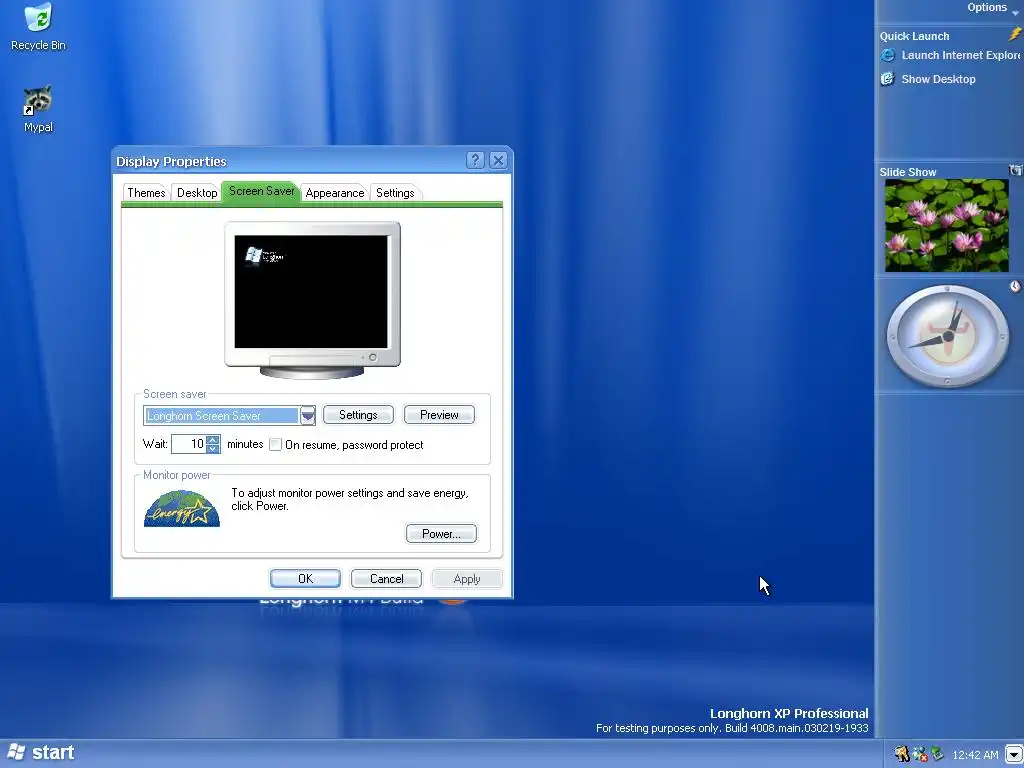The image size is (1024, 768).
Task: Click the Quick Launch tile header
Action: (914, 36)
